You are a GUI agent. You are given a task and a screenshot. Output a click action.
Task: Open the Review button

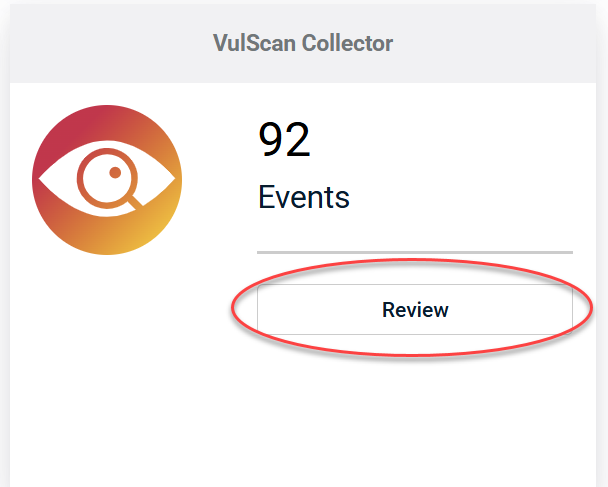(x=415, y=309)
